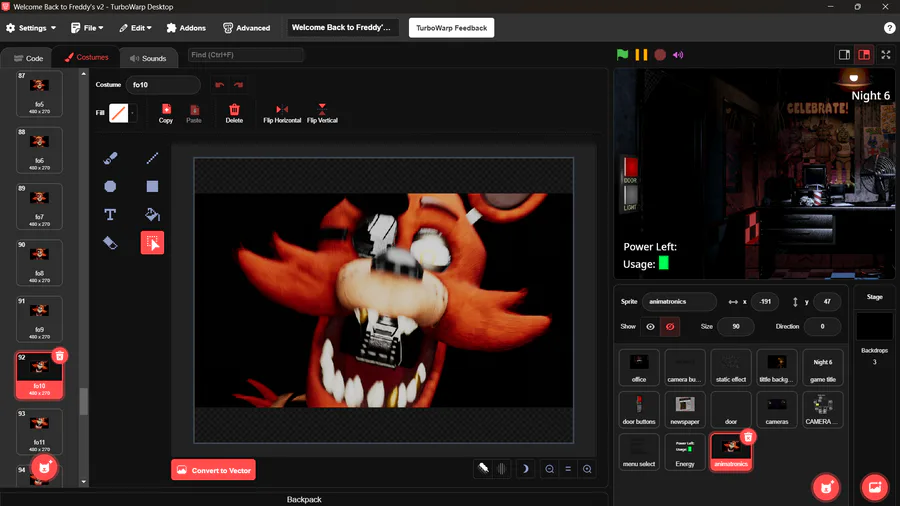Viewport: 900px width, 506px height.
Task: Click the costume name field fo10
Action: 163,85
